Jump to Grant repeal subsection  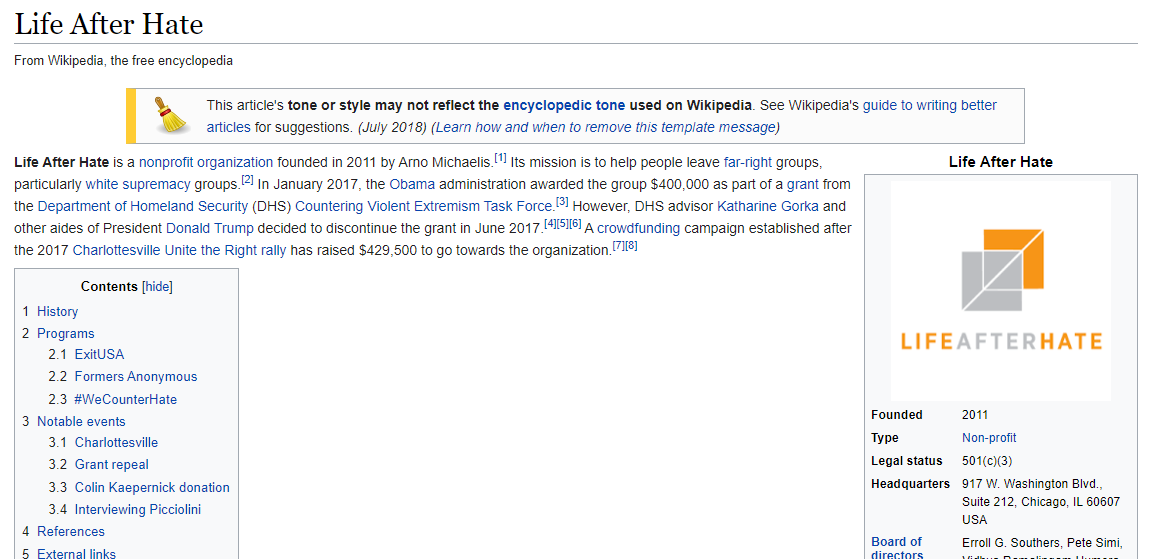point(111,465)
